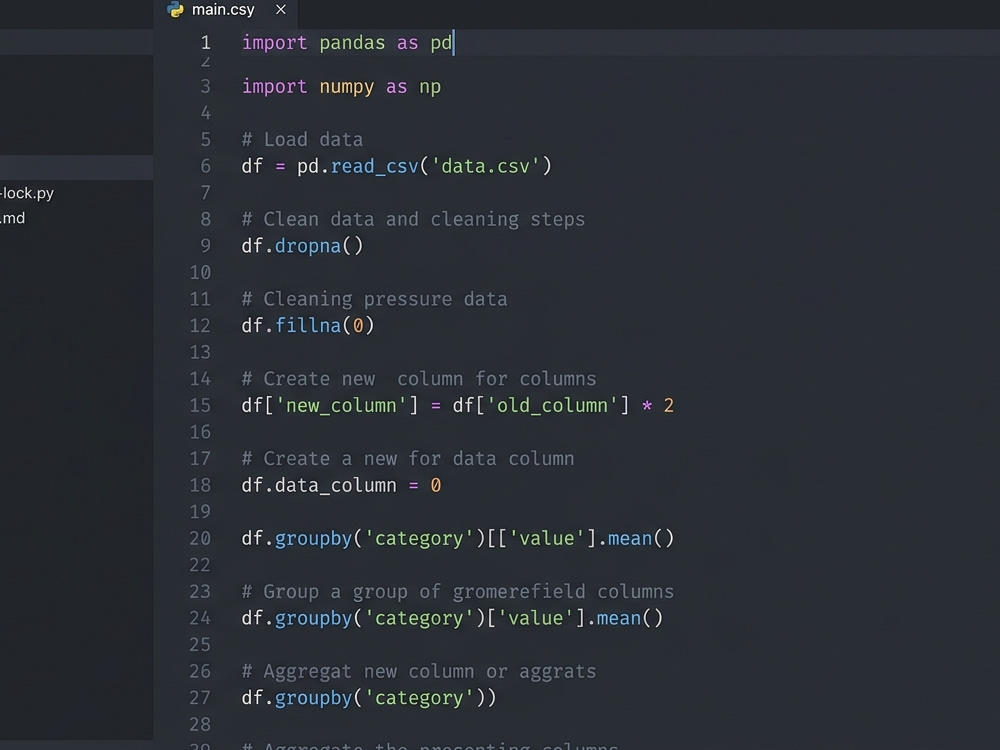Click the string 'new_column' on line 15
This screenshot has width=1000, height=750.
click(341, 406)
